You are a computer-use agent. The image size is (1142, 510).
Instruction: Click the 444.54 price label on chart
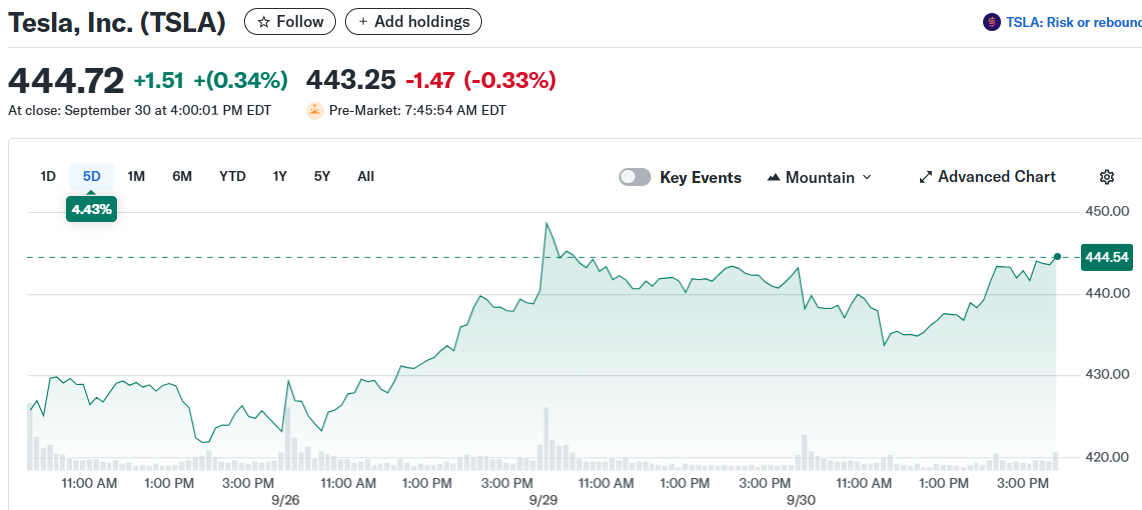(x=1107, y=257)
